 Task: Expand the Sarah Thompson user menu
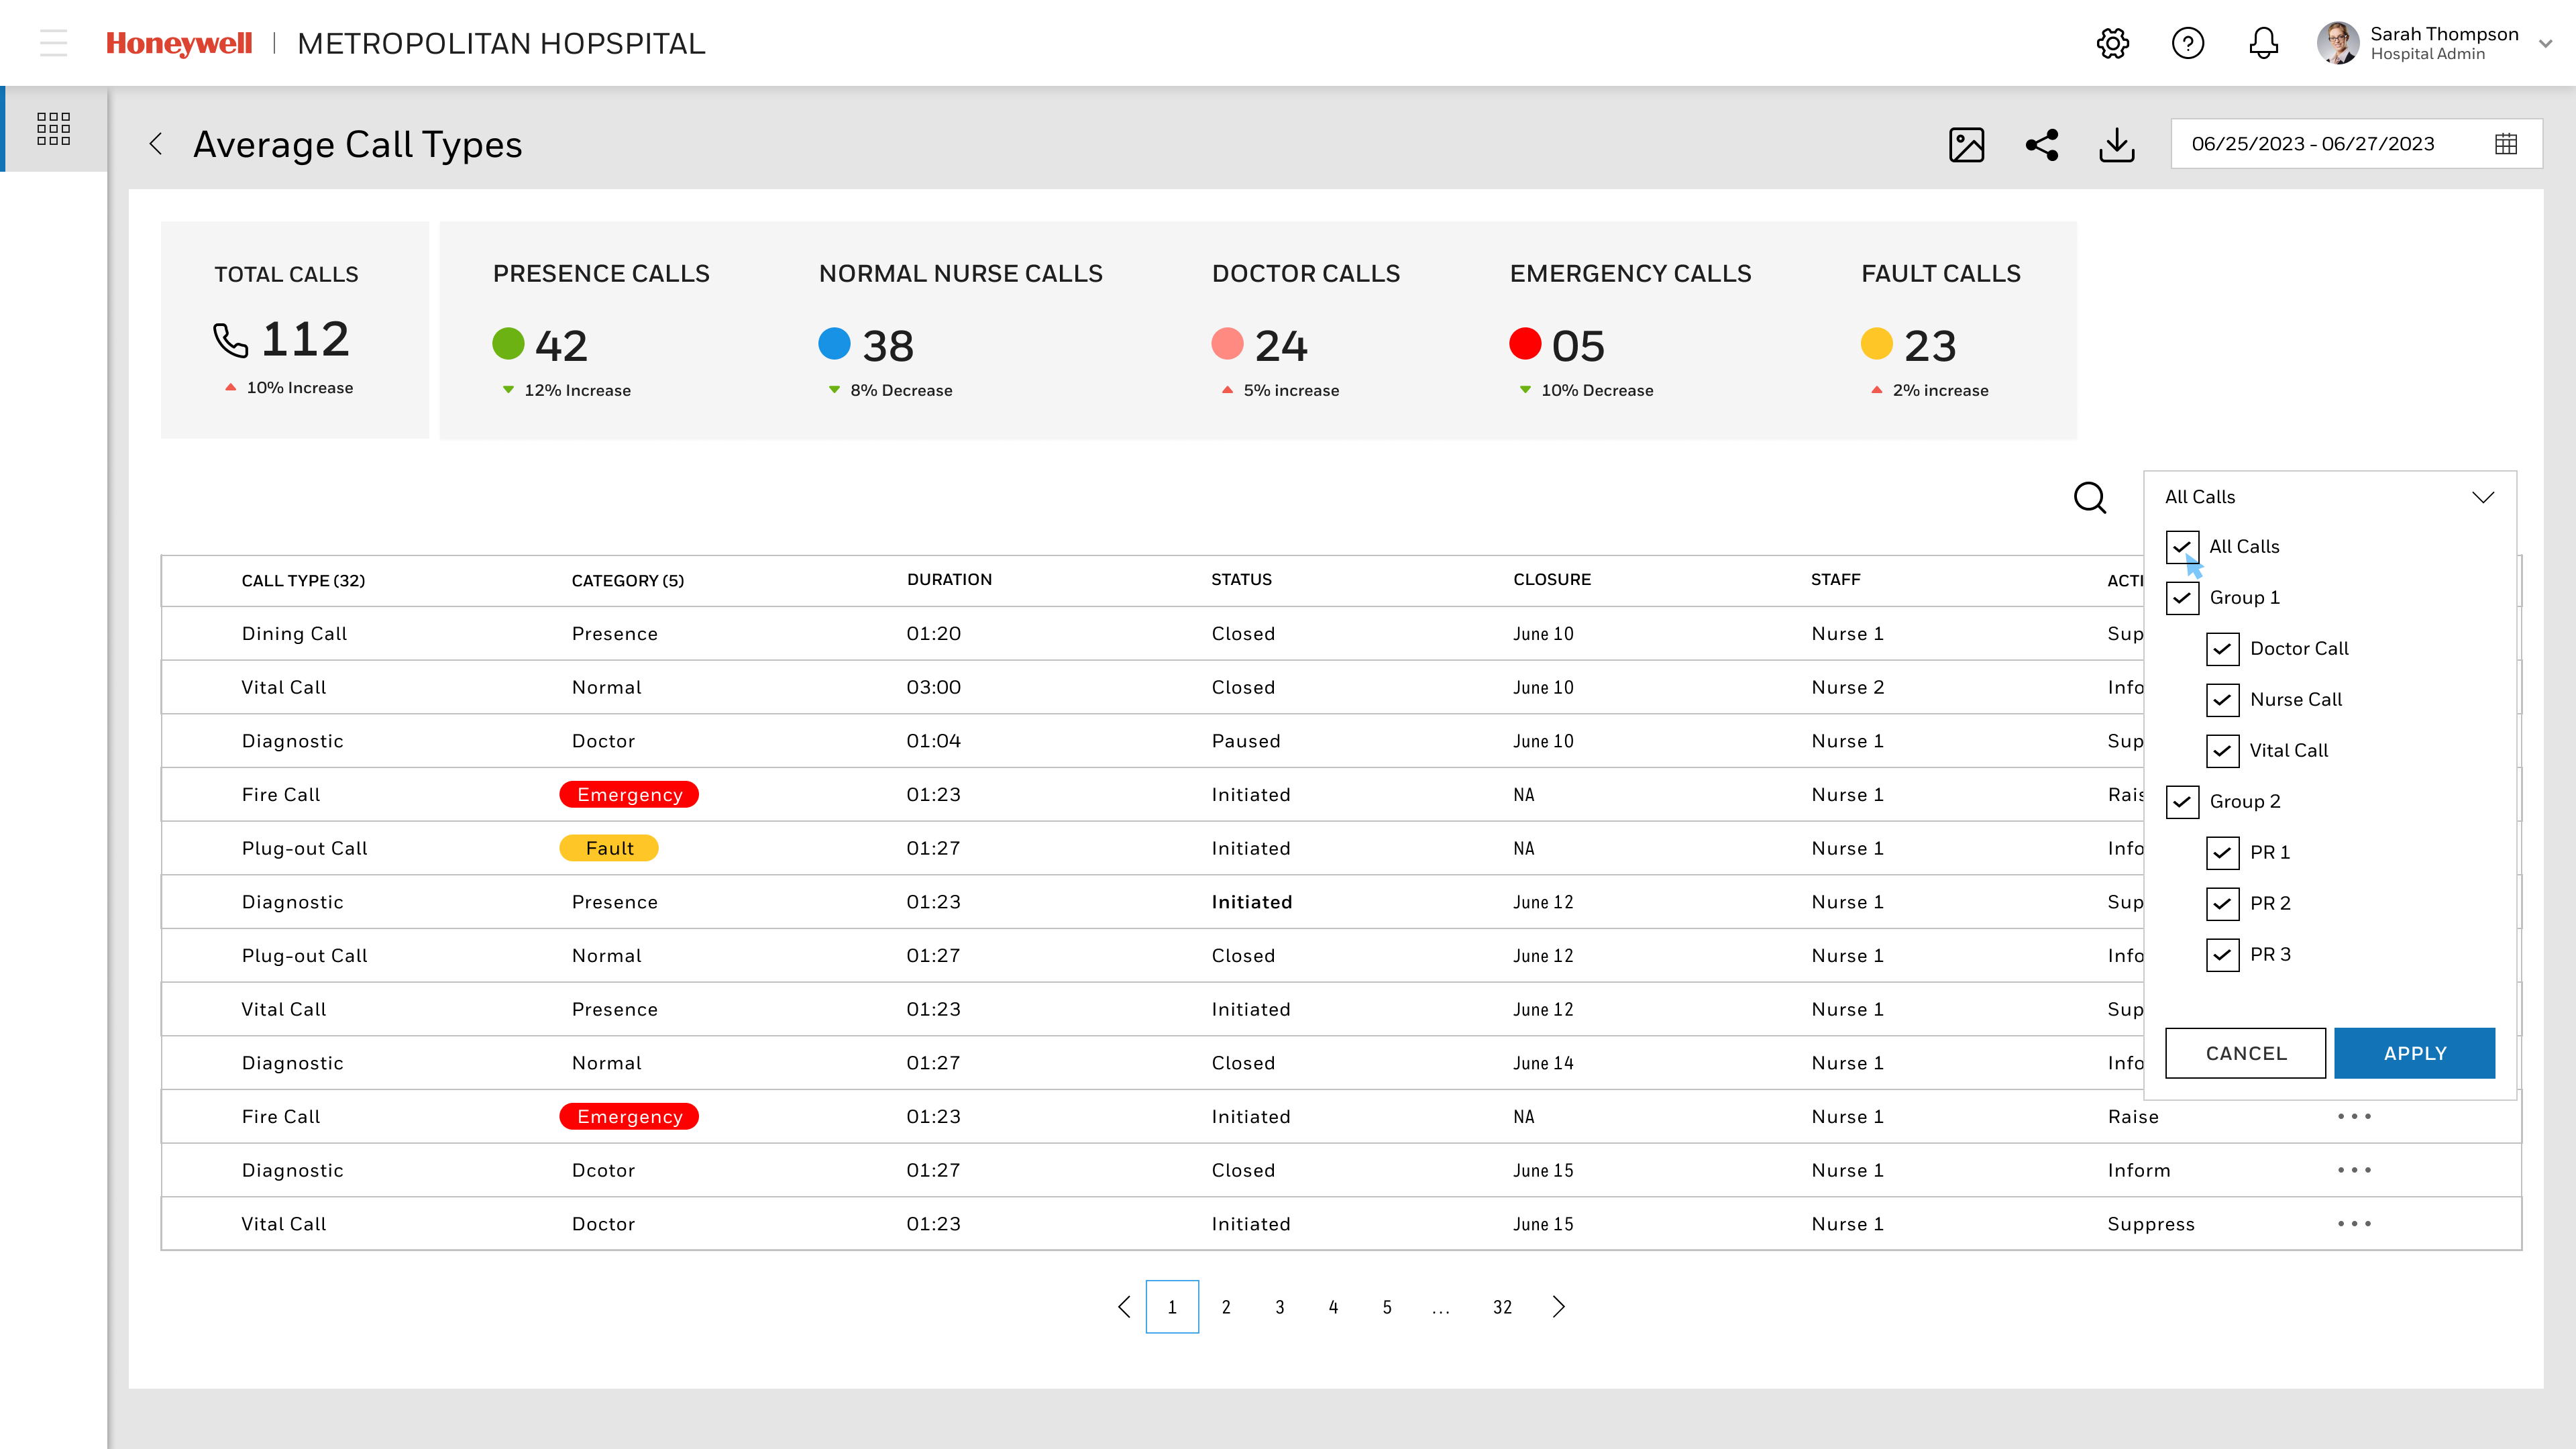2545,44
